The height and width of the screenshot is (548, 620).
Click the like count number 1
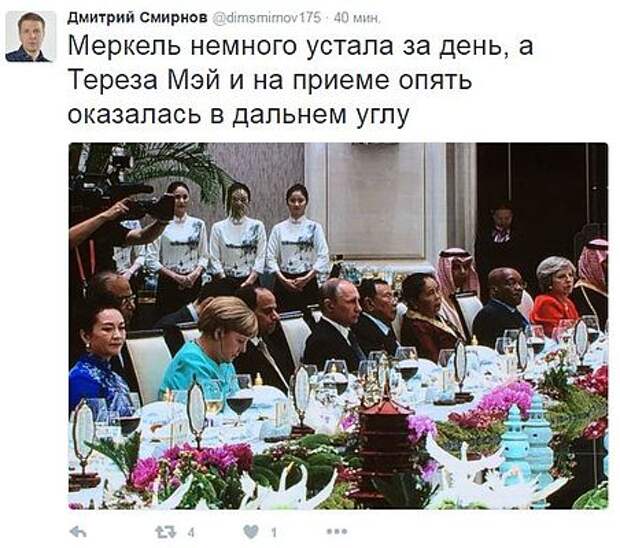coord(274,533)
